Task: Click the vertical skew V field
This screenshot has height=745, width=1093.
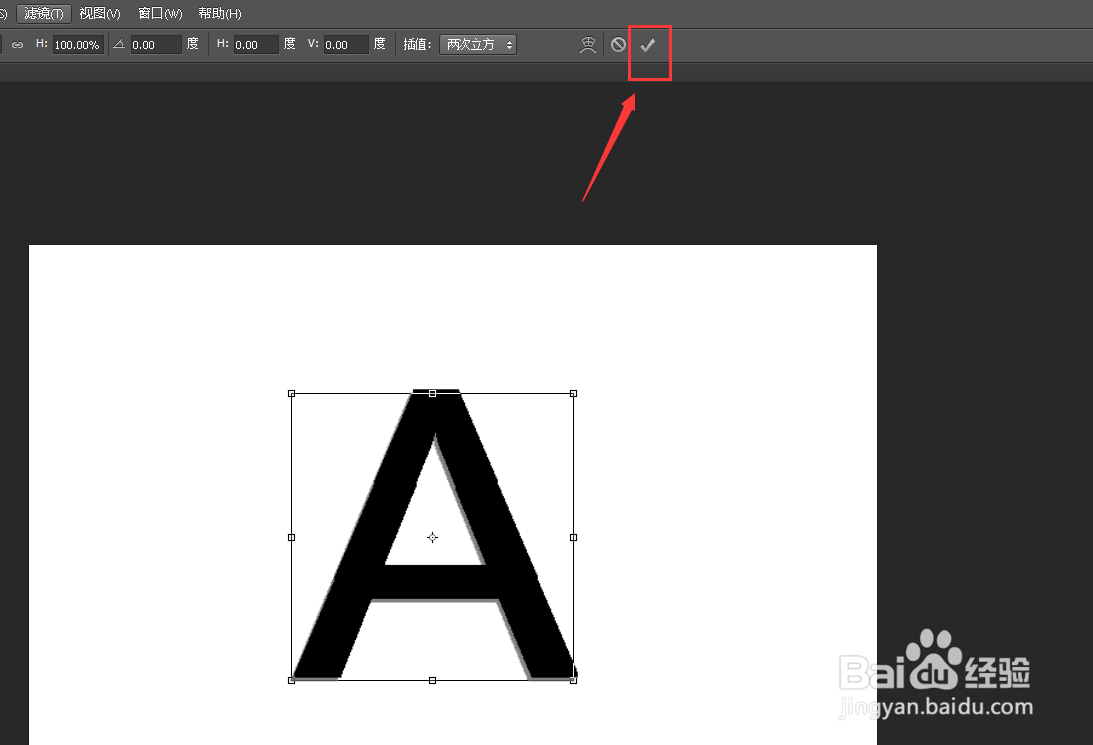Action: [x=345, y=44]
